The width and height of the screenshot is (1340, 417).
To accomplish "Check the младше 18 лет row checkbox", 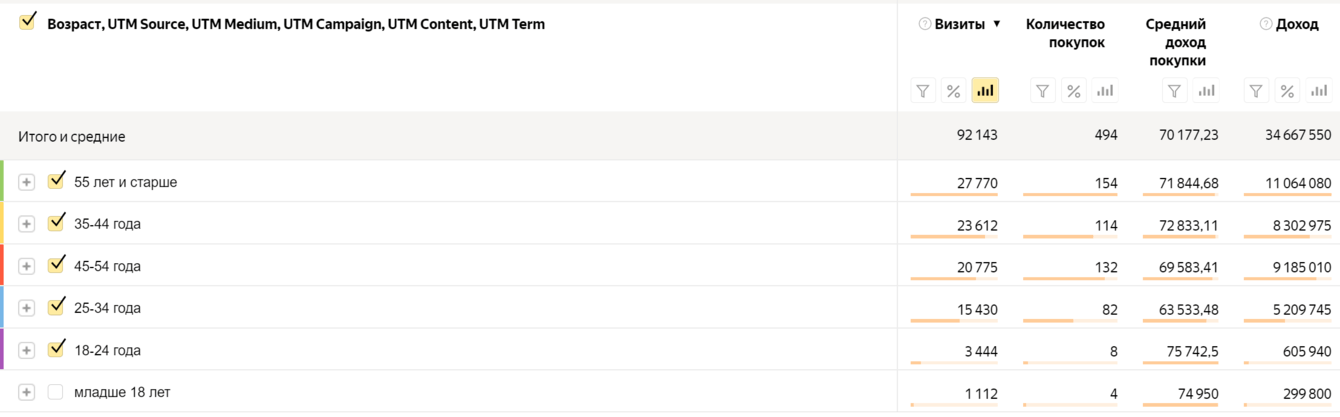I will click(x=56, y=392).
